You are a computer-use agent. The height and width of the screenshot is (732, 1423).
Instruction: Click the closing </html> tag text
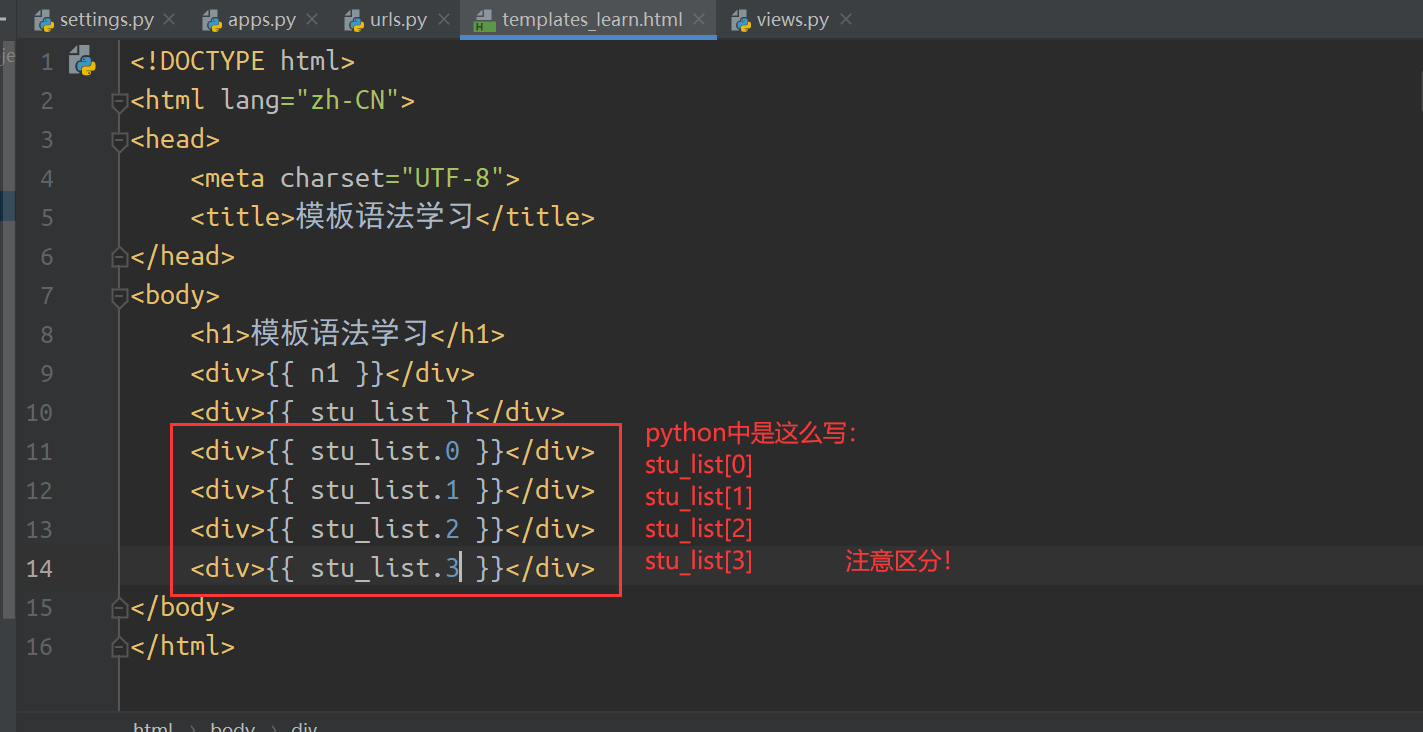[183, 646]
